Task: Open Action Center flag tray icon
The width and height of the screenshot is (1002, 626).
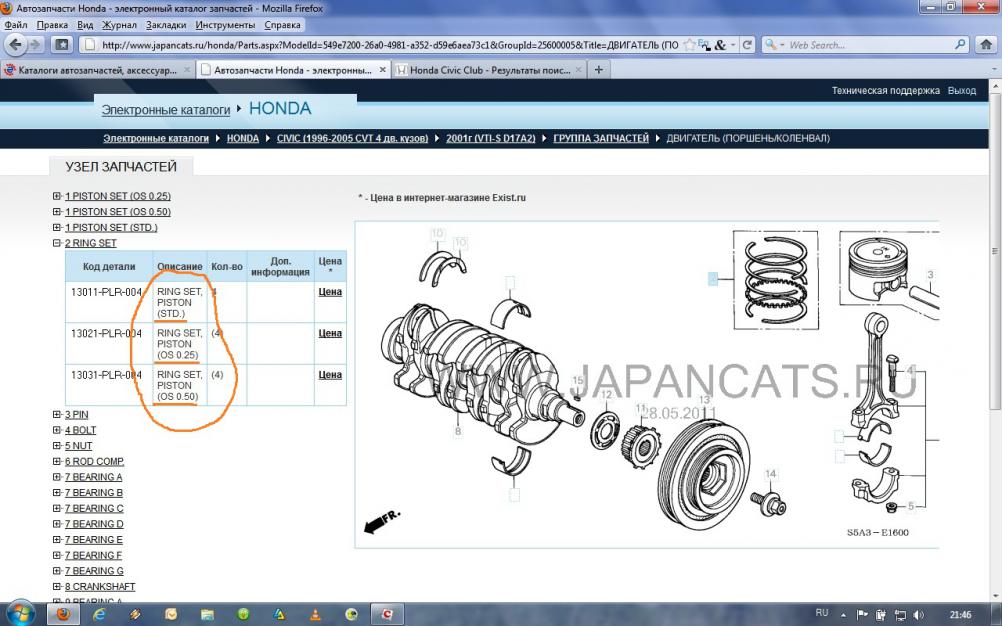Action: tap(862, 615)
